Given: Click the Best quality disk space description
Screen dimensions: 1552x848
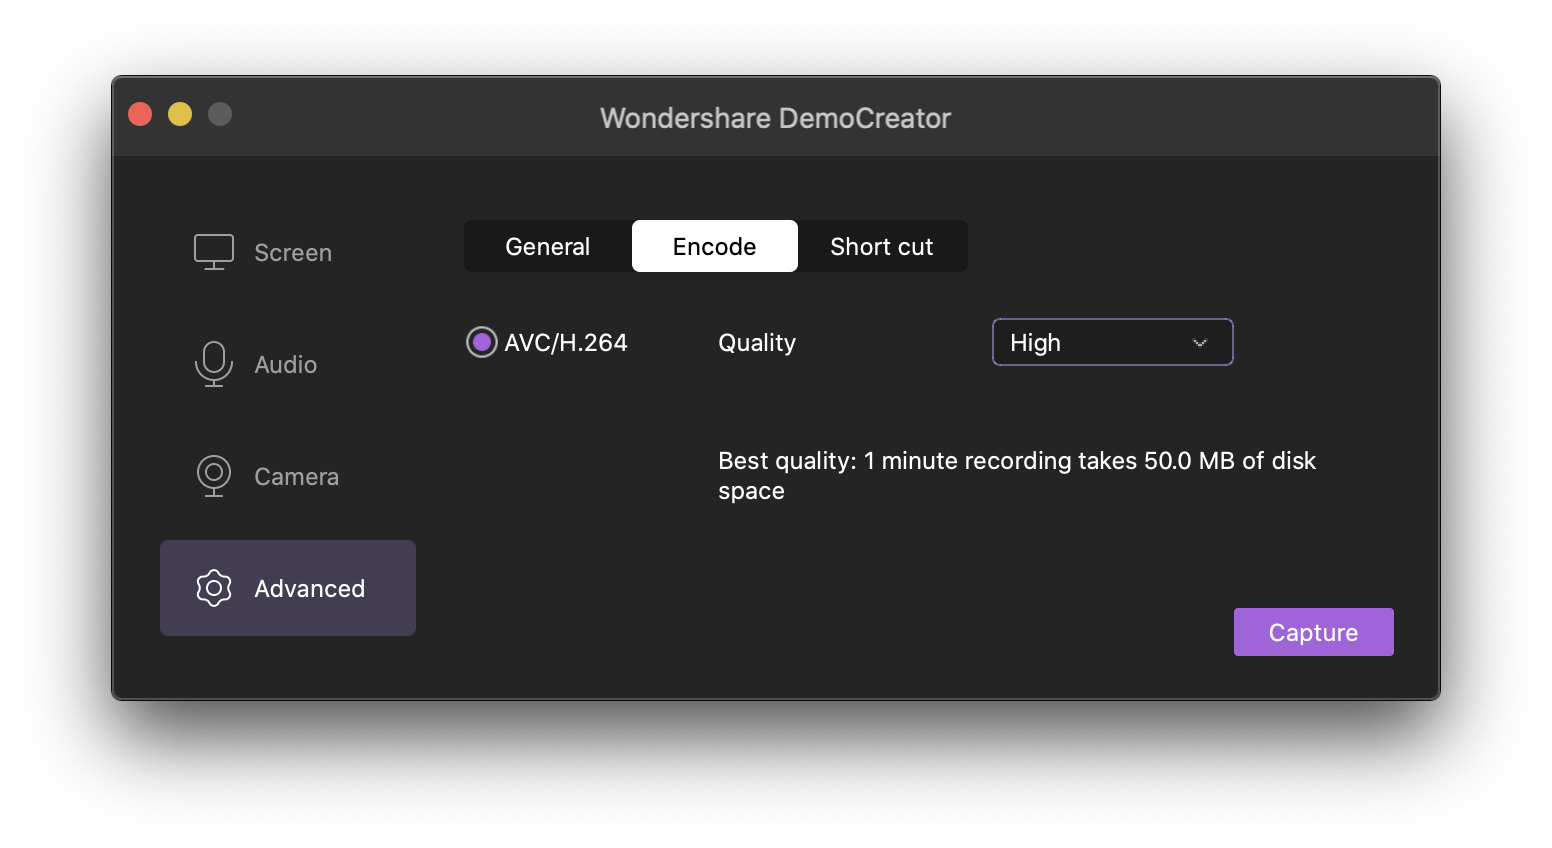Looking at the screenshot, I should click(1017, 476).
